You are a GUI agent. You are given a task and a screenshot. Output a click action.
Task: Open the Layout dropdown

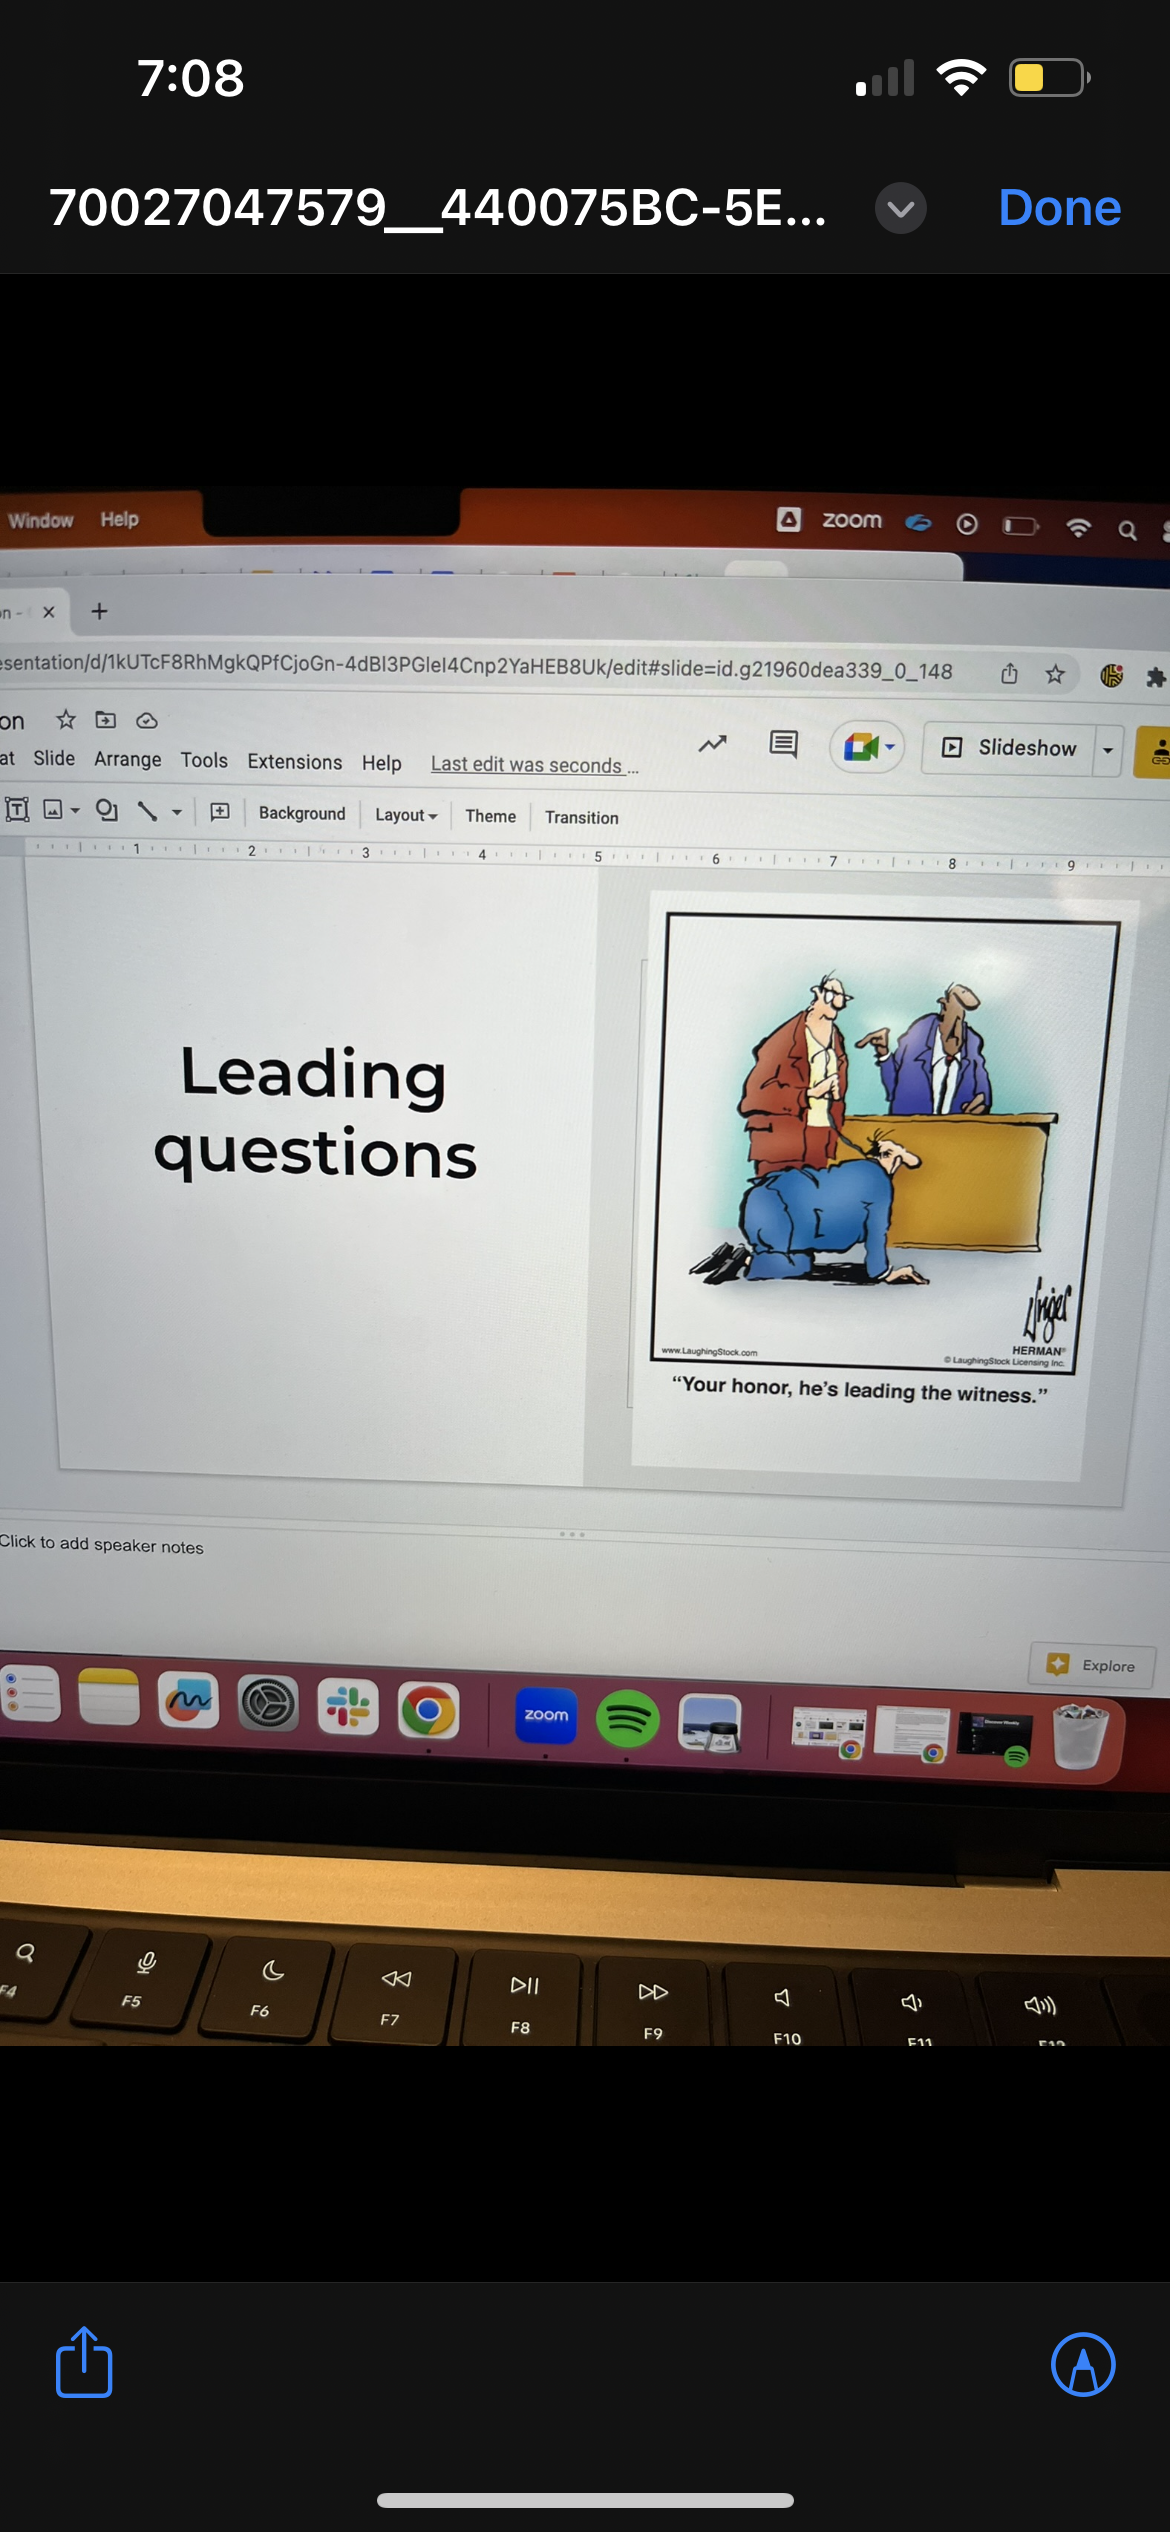tap(406, 815)
